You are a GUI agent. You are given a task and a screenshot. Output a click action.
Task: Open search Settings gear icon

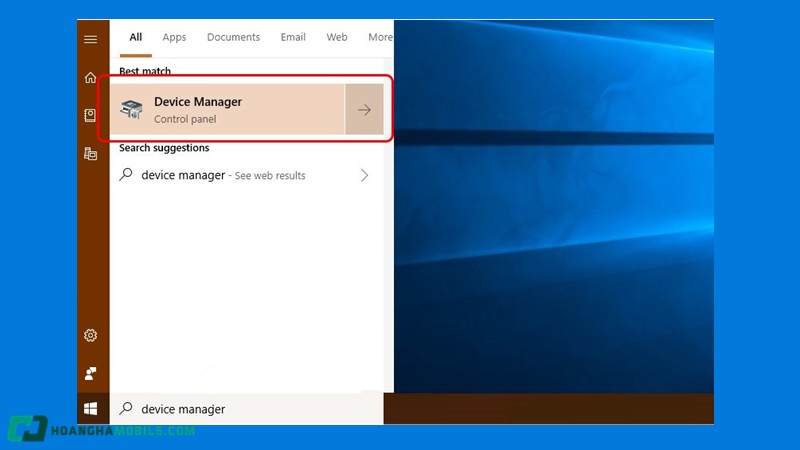[91, 336]
